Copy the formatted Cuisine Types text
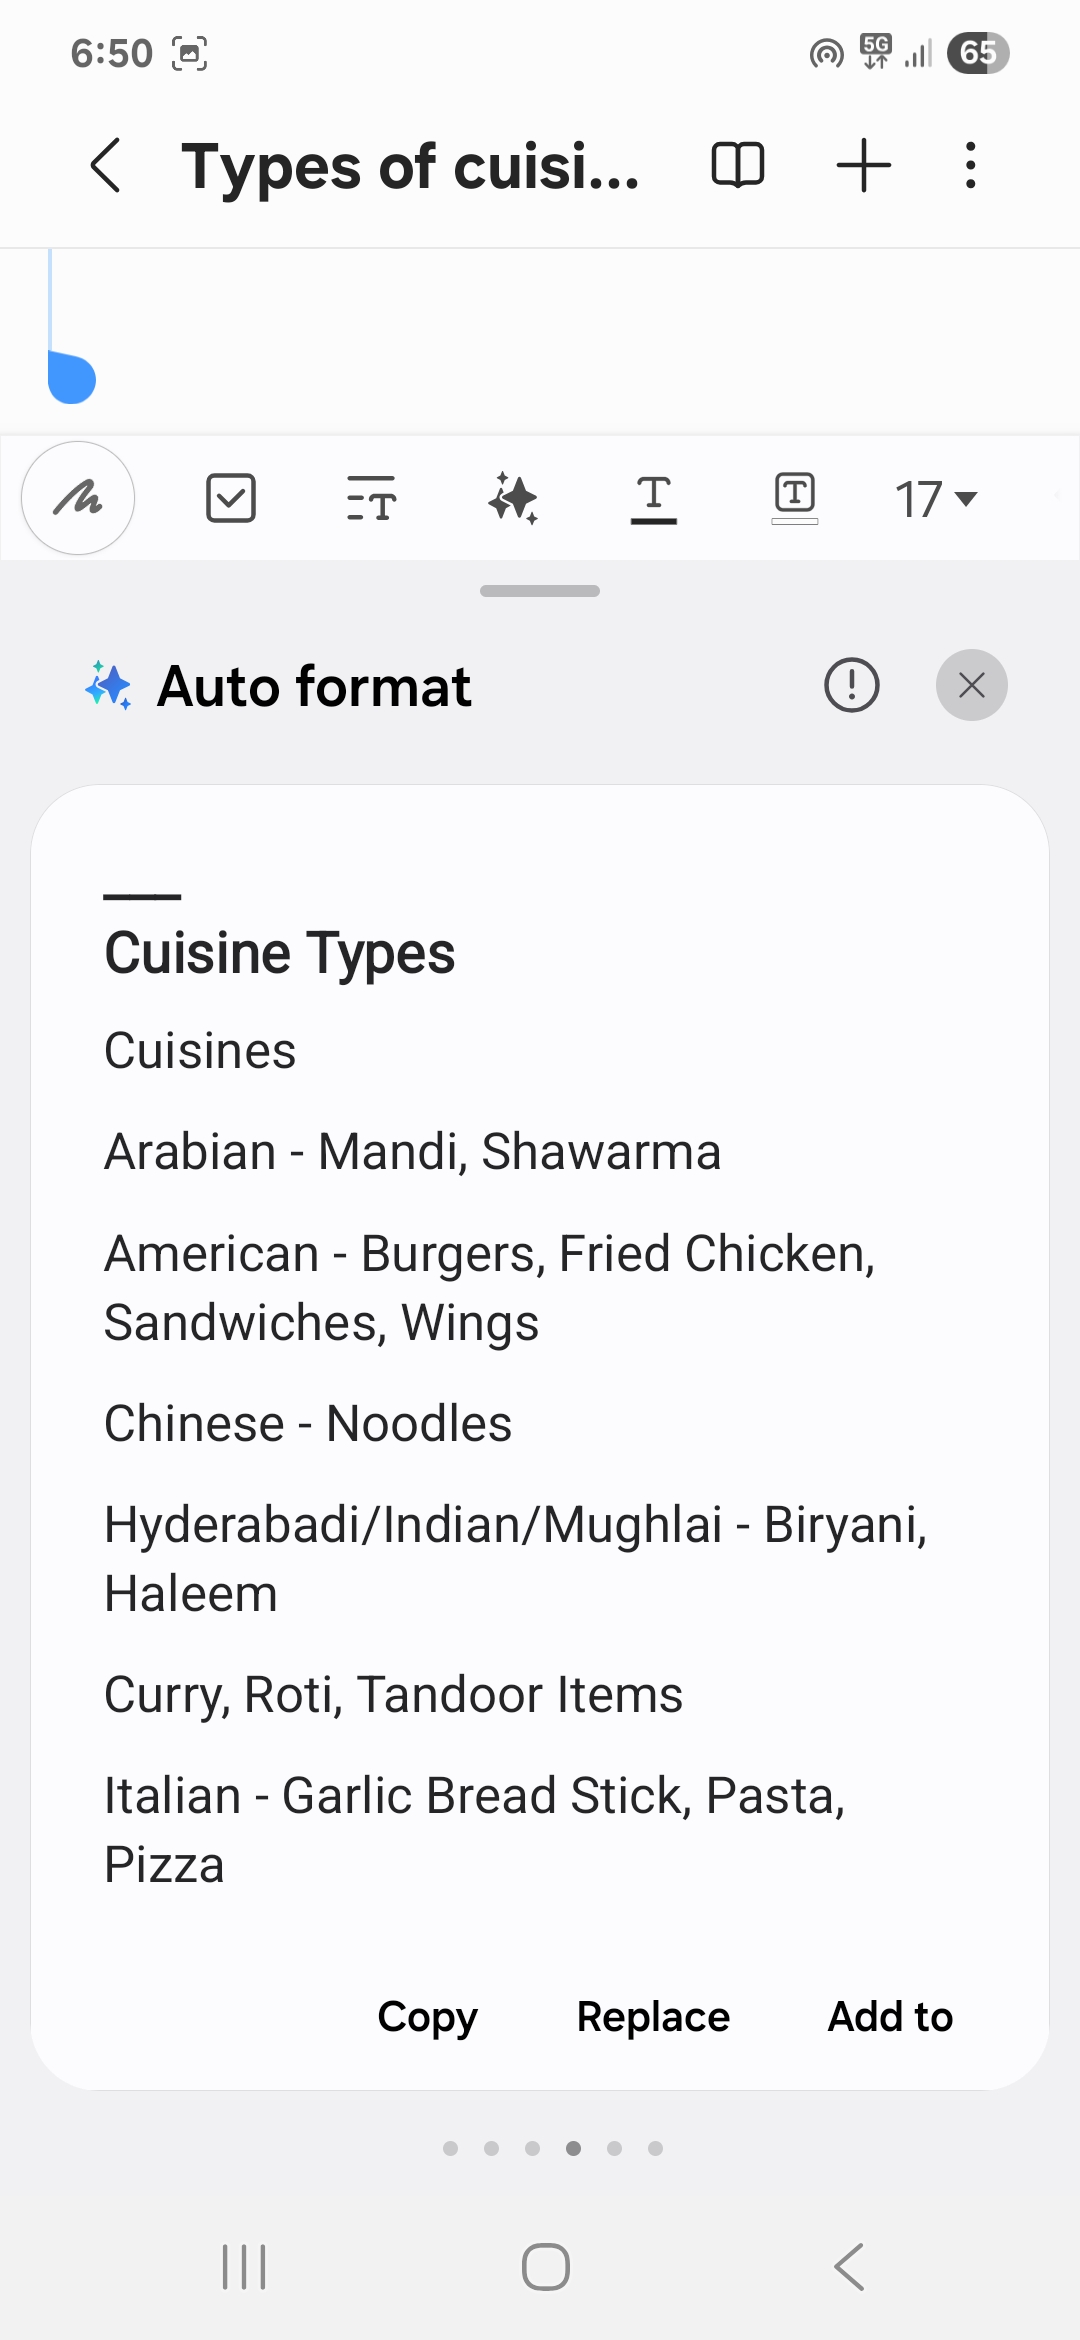This screenshot has width=1080, height=2340. (x=428, y=2017)
